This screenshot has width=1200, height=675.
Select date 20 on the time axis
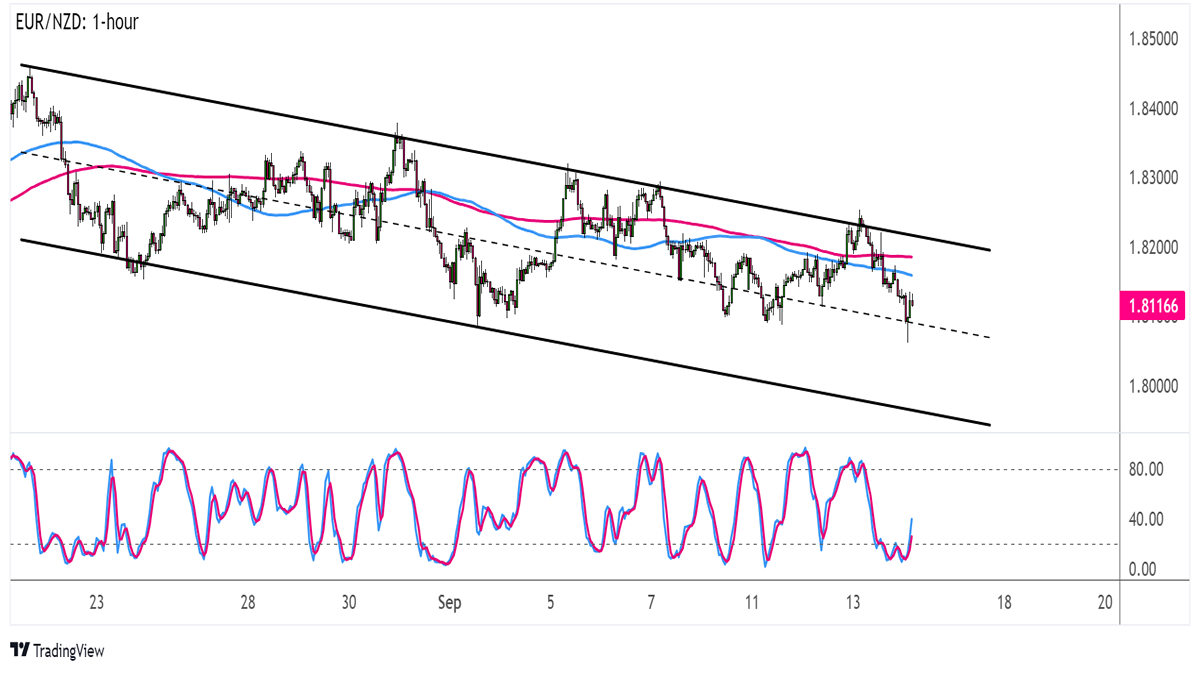(1105, 603)
